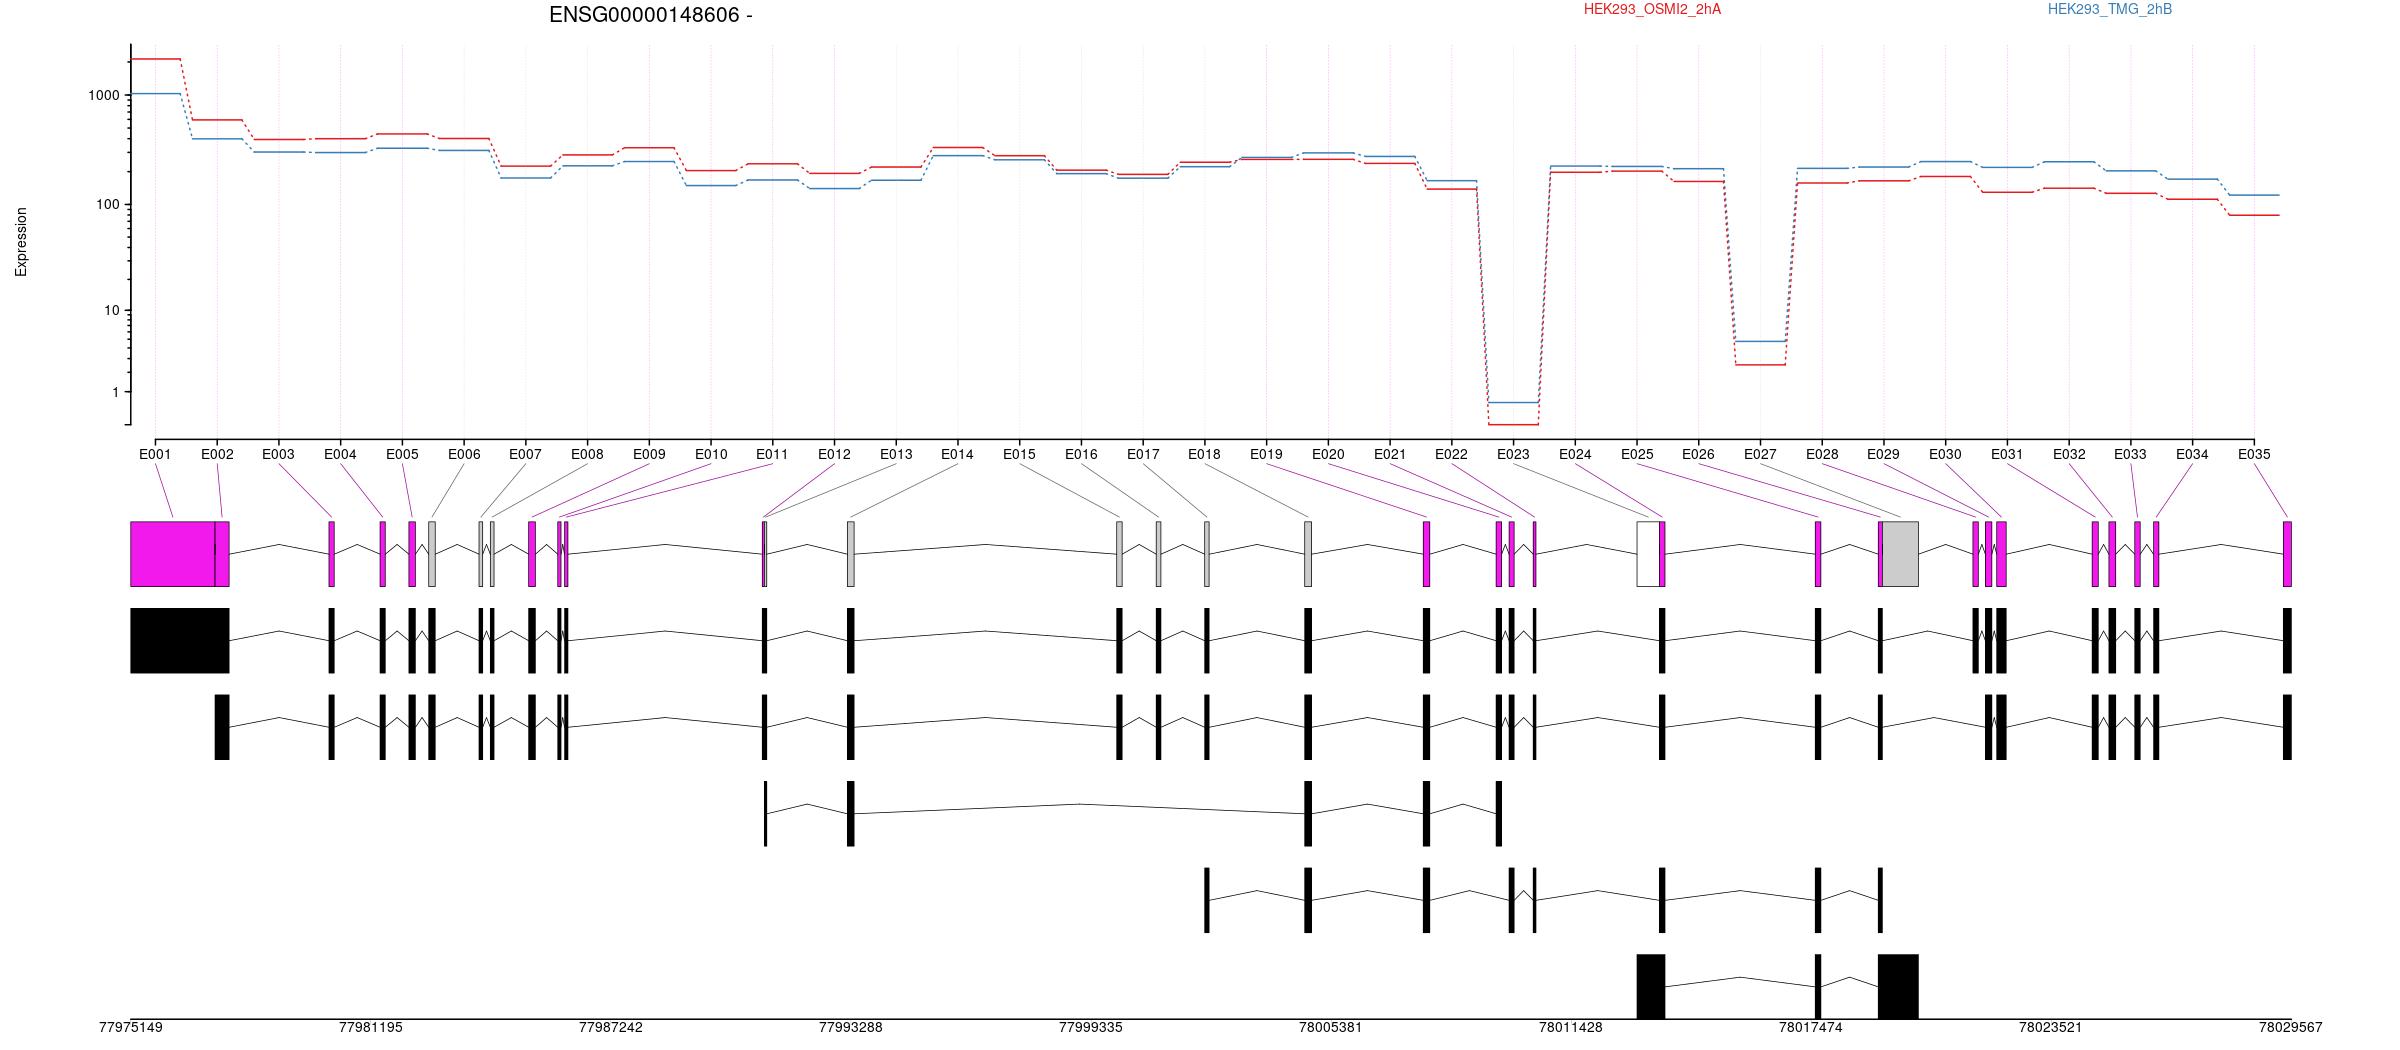Click genomic coordinate 77999335
This screenshot has height=1050, width=2400.
[1091, 1027]
